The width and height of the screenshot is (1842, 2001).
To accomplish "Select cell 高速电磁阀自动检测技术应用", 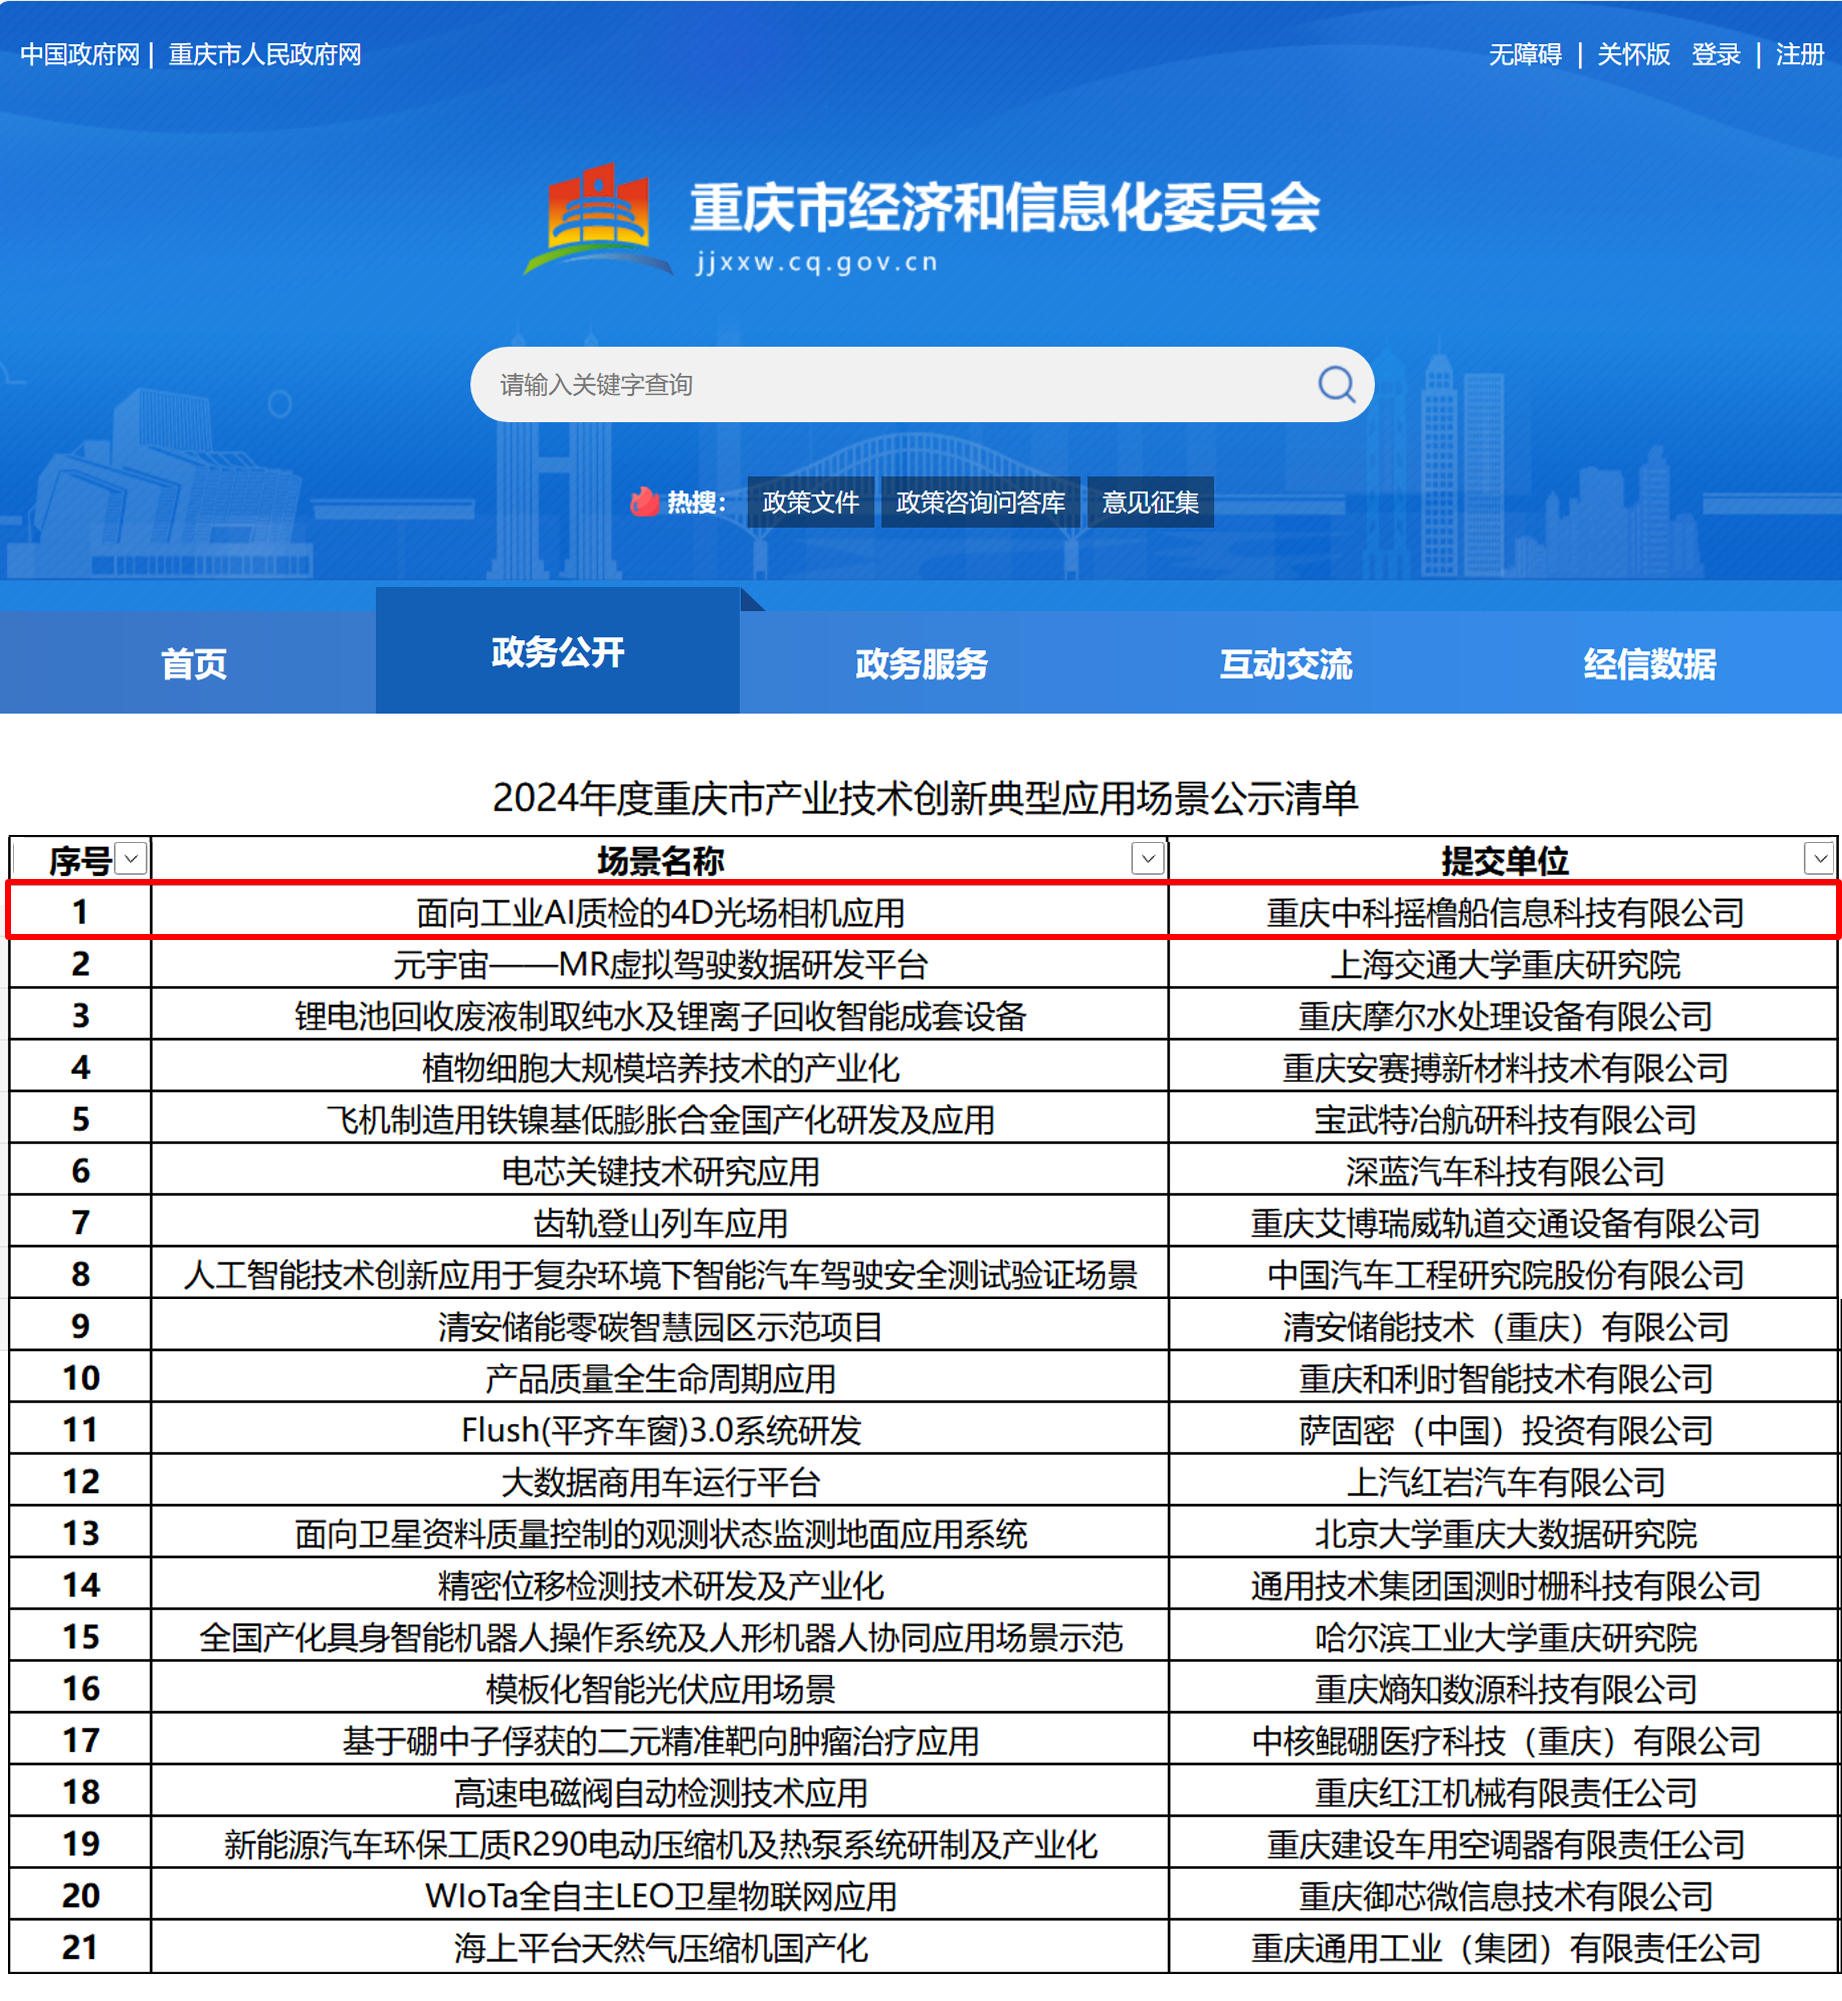I will [660, 1793].
